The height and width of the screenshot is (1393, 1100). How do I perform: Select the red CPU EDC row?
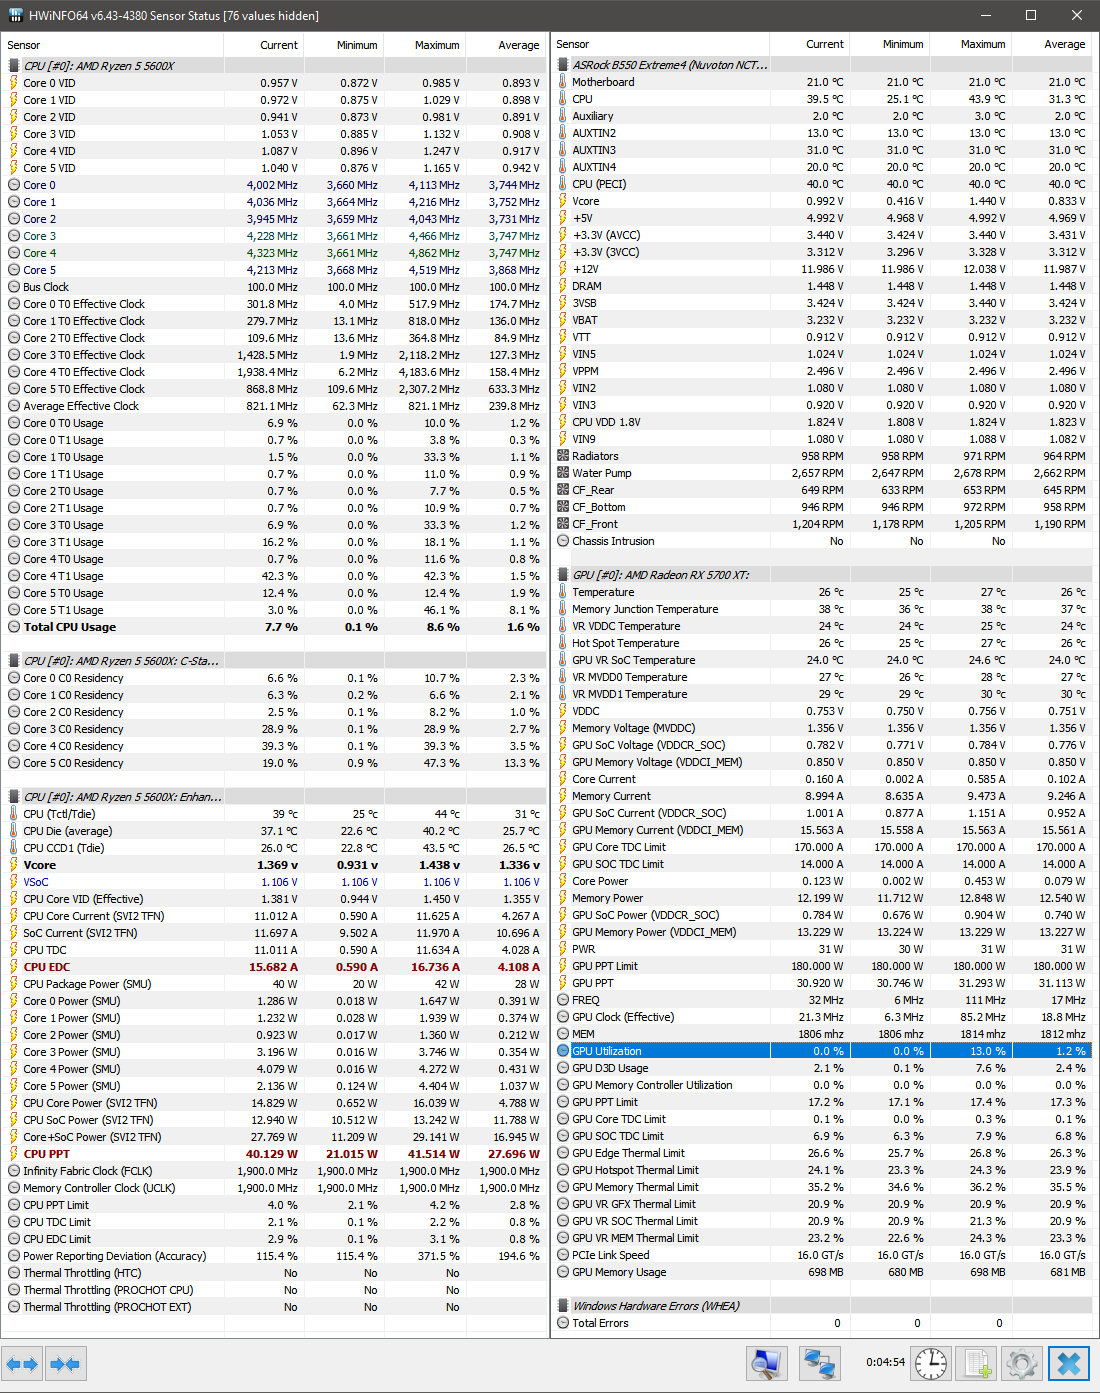[274, 967]
